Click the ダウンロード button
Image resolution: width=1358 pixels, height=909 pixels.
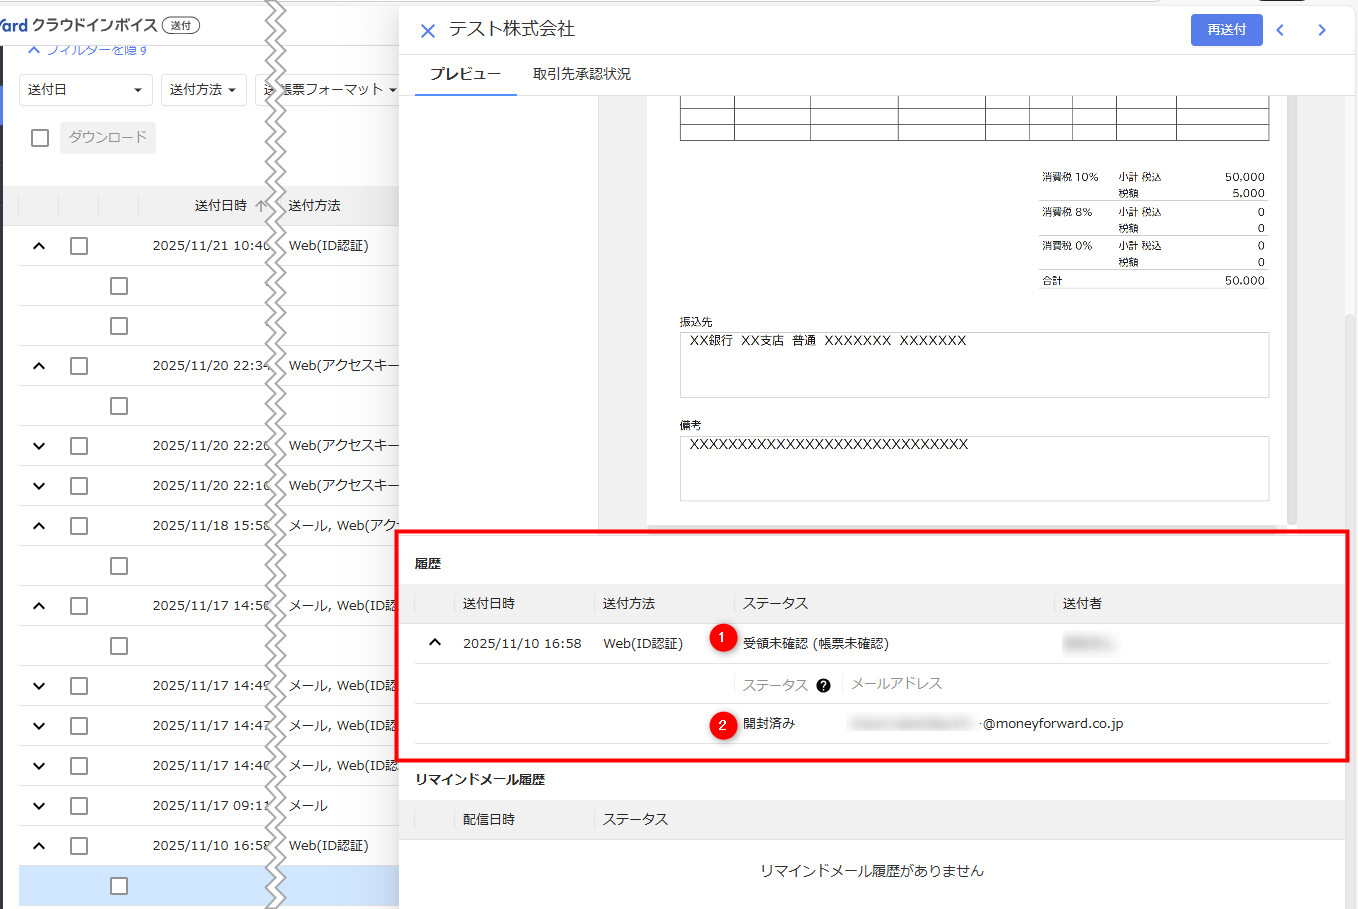[x=108, y=138]
